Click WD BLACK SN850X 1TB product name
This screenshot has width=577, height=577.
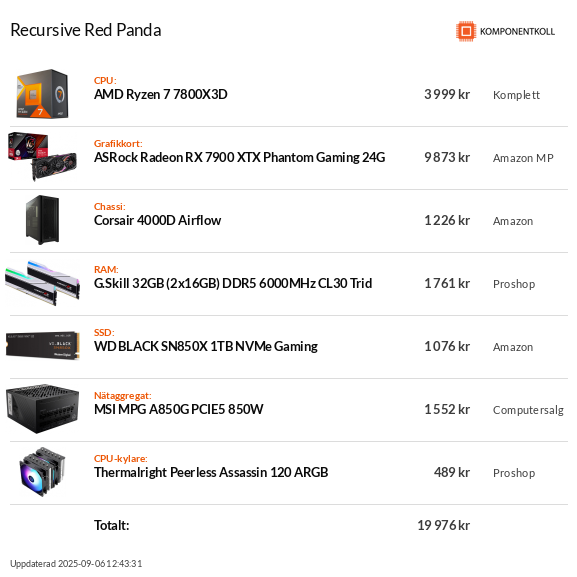(x=206, y=346)
